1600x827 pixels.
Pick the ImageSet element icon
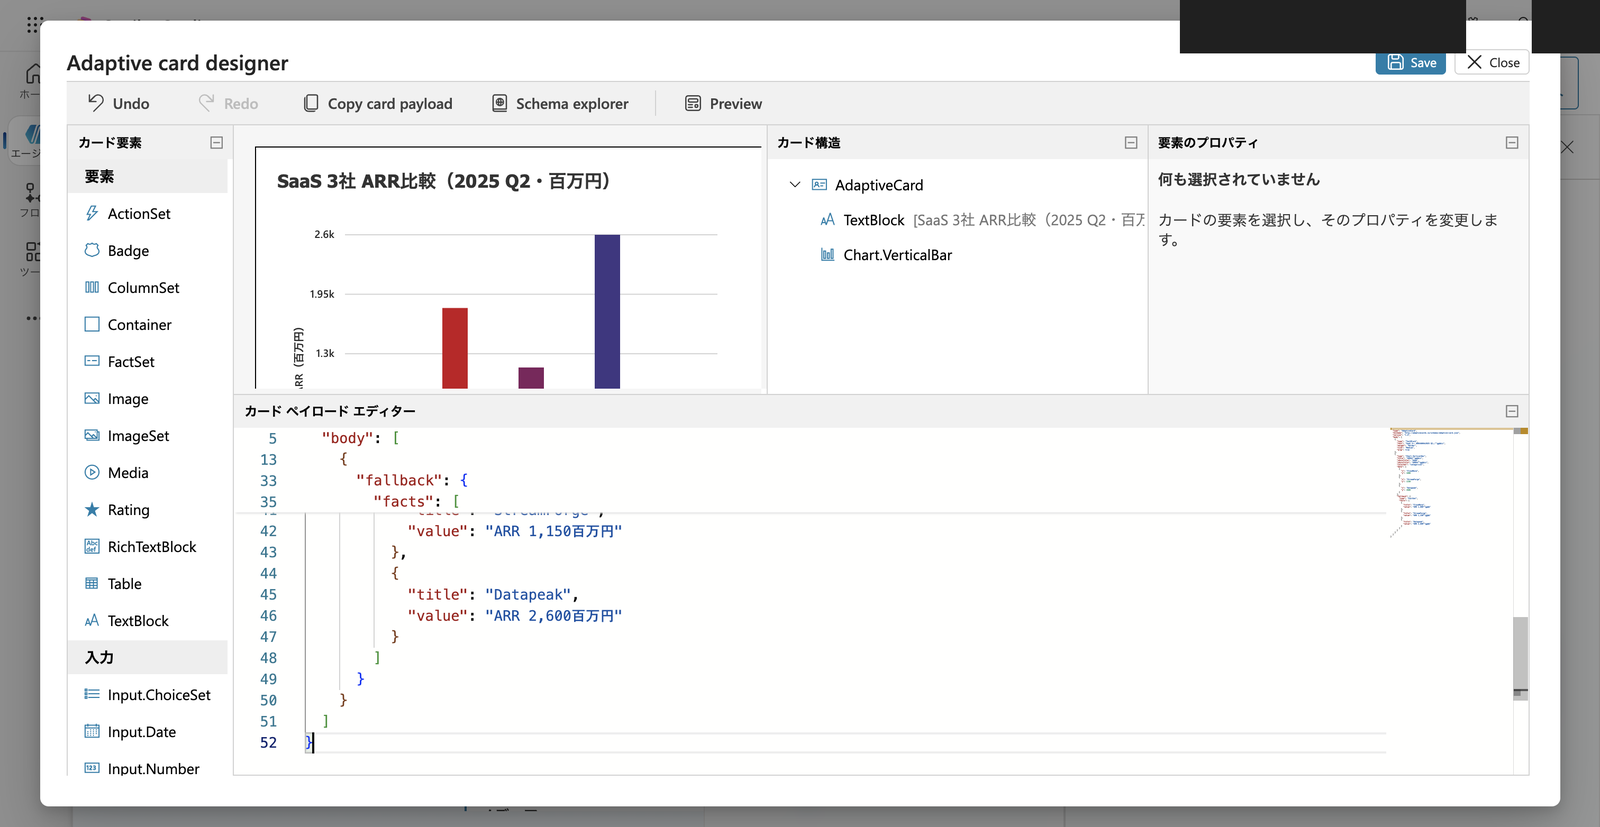92,435
